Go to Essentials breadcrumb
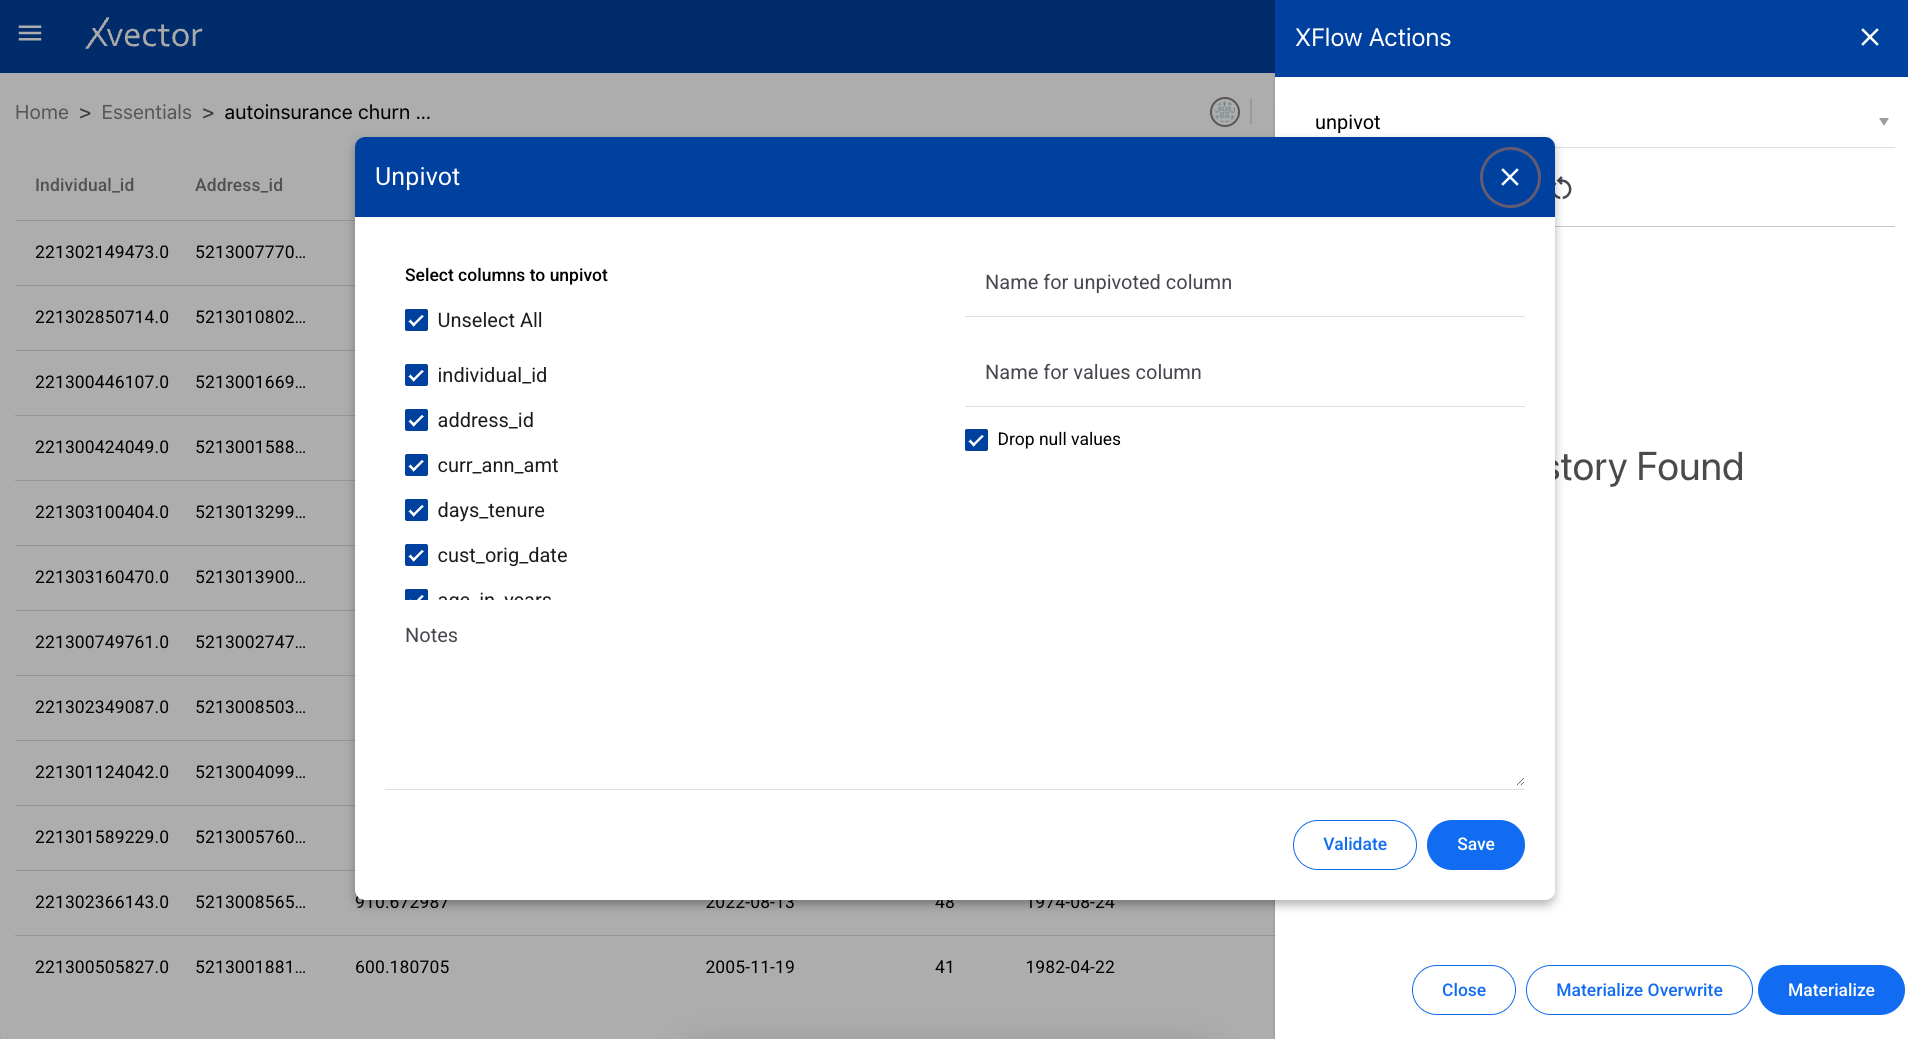The image size is (1908, 1039). (x=146, y=112)
